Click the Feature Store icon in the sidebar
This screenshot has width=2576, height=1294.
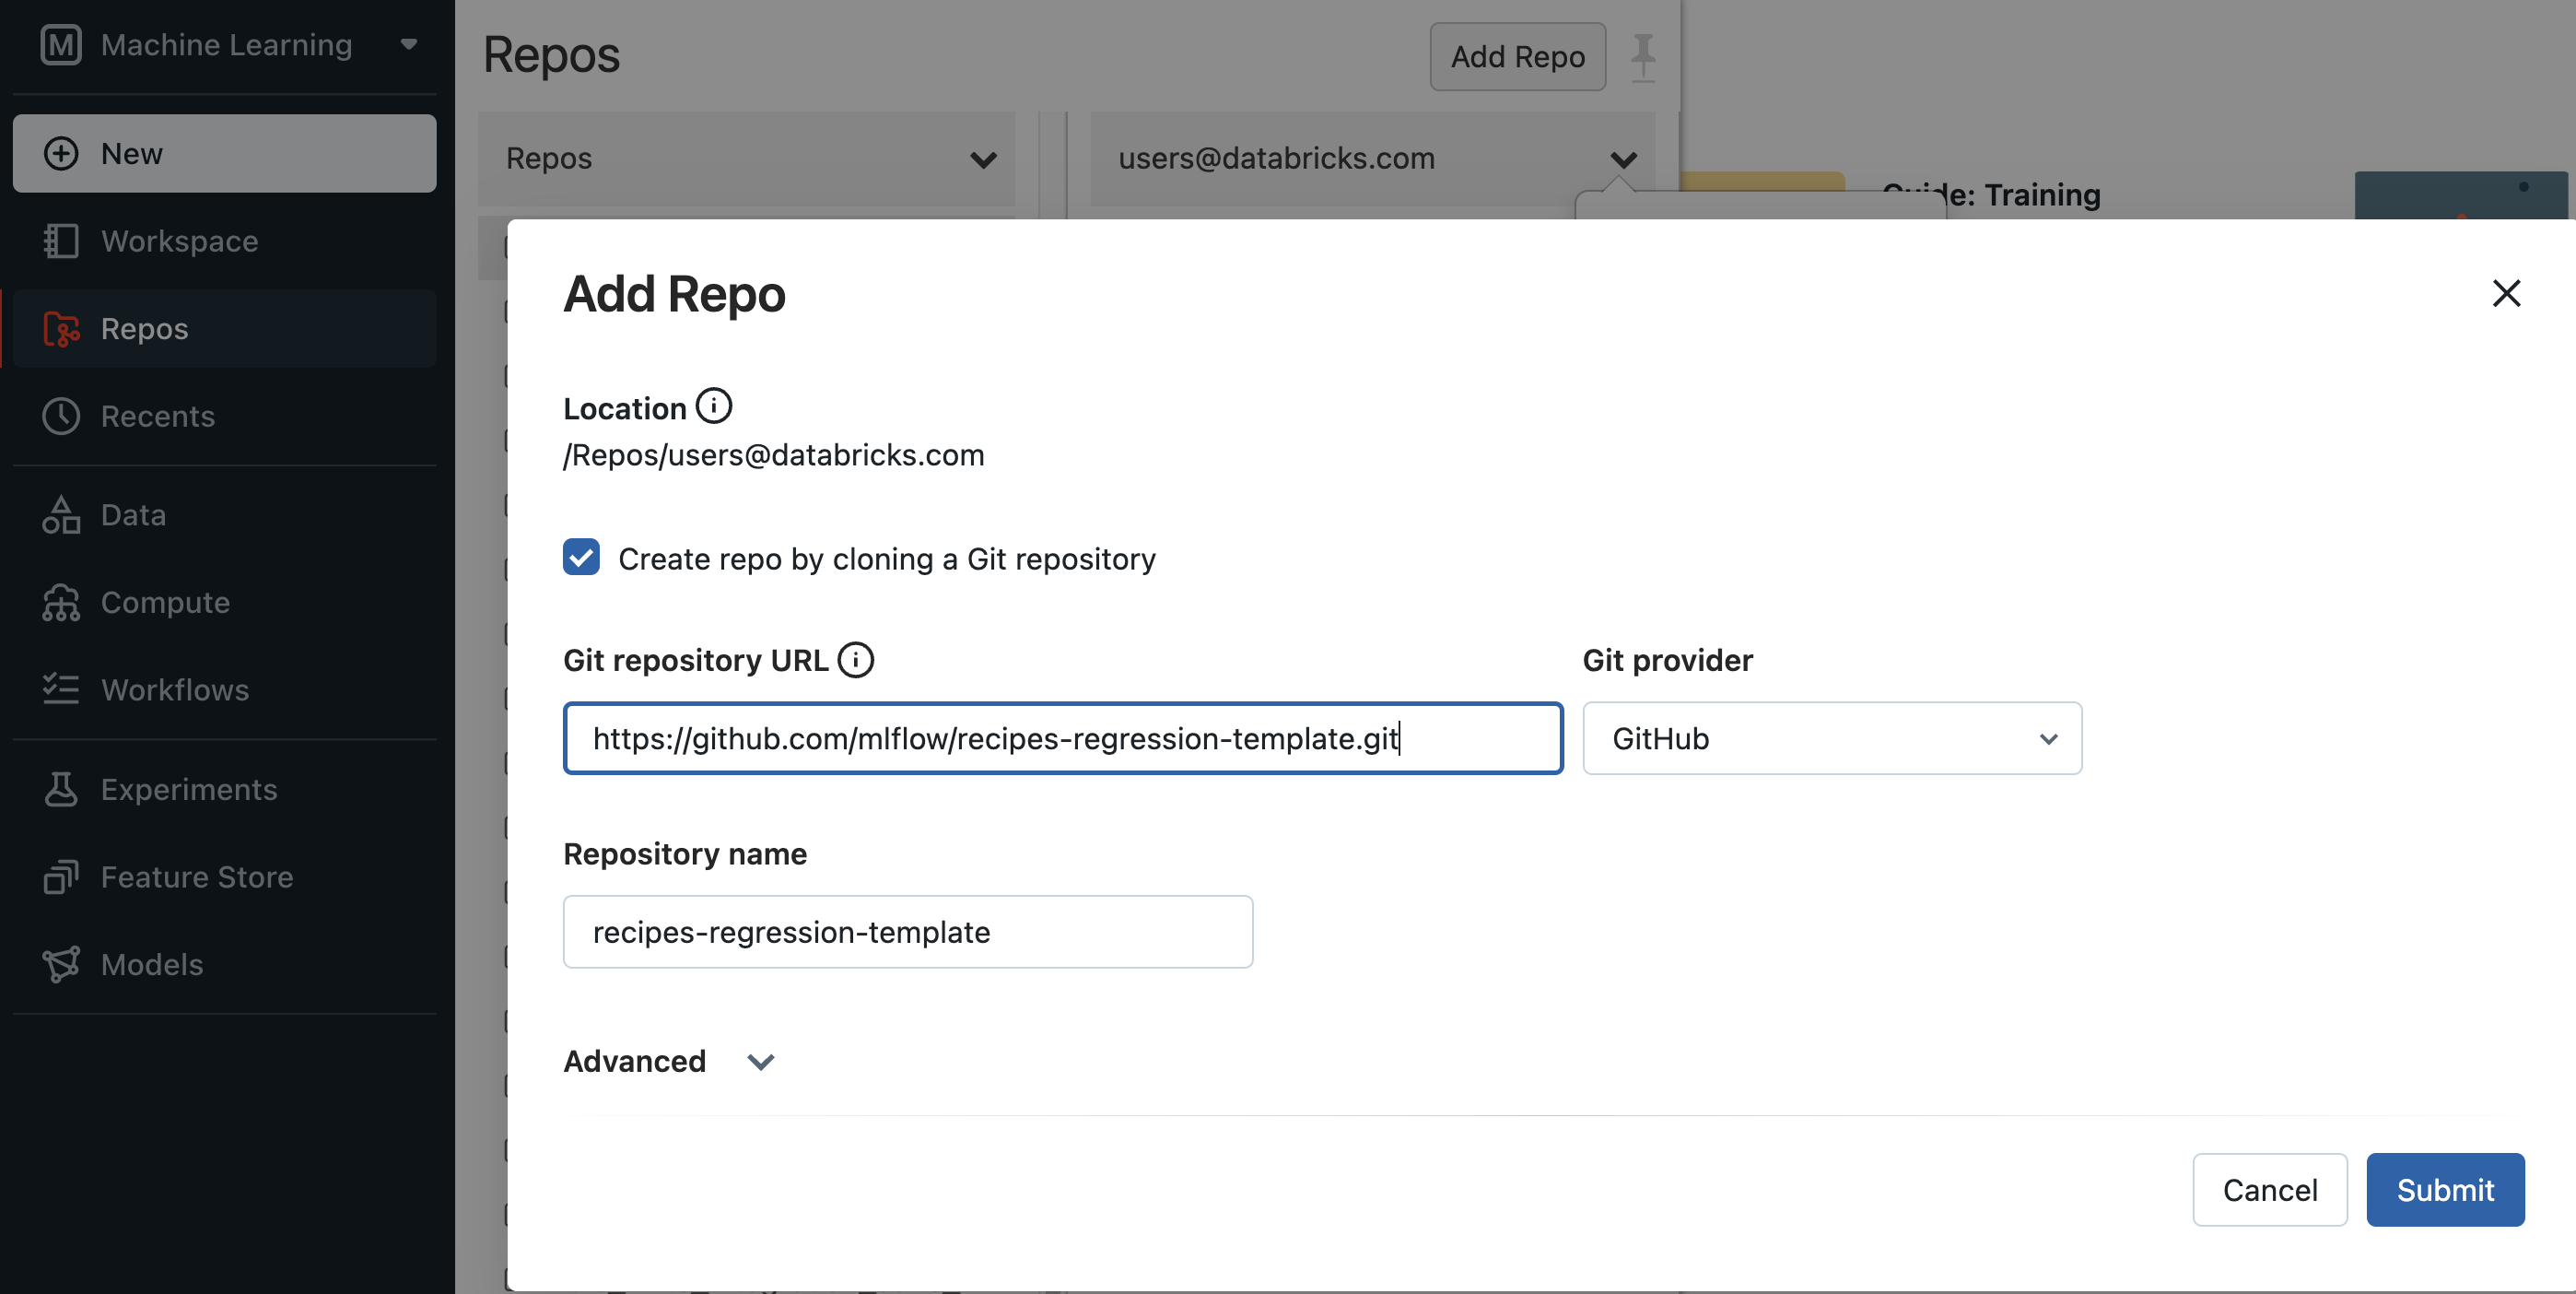[61, 877]
